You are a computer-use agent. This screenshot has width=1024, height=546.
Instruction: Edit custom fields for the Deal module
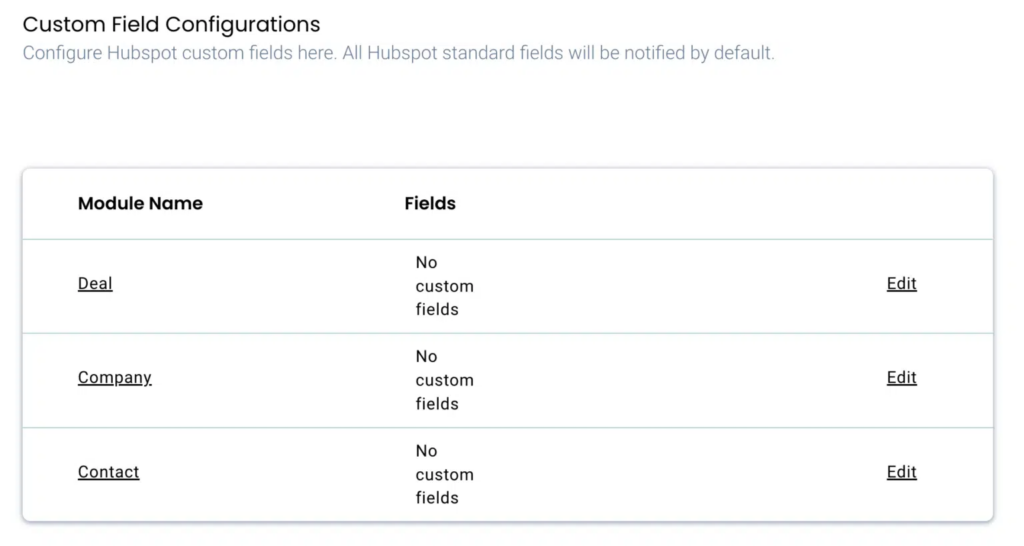point(901,283)
